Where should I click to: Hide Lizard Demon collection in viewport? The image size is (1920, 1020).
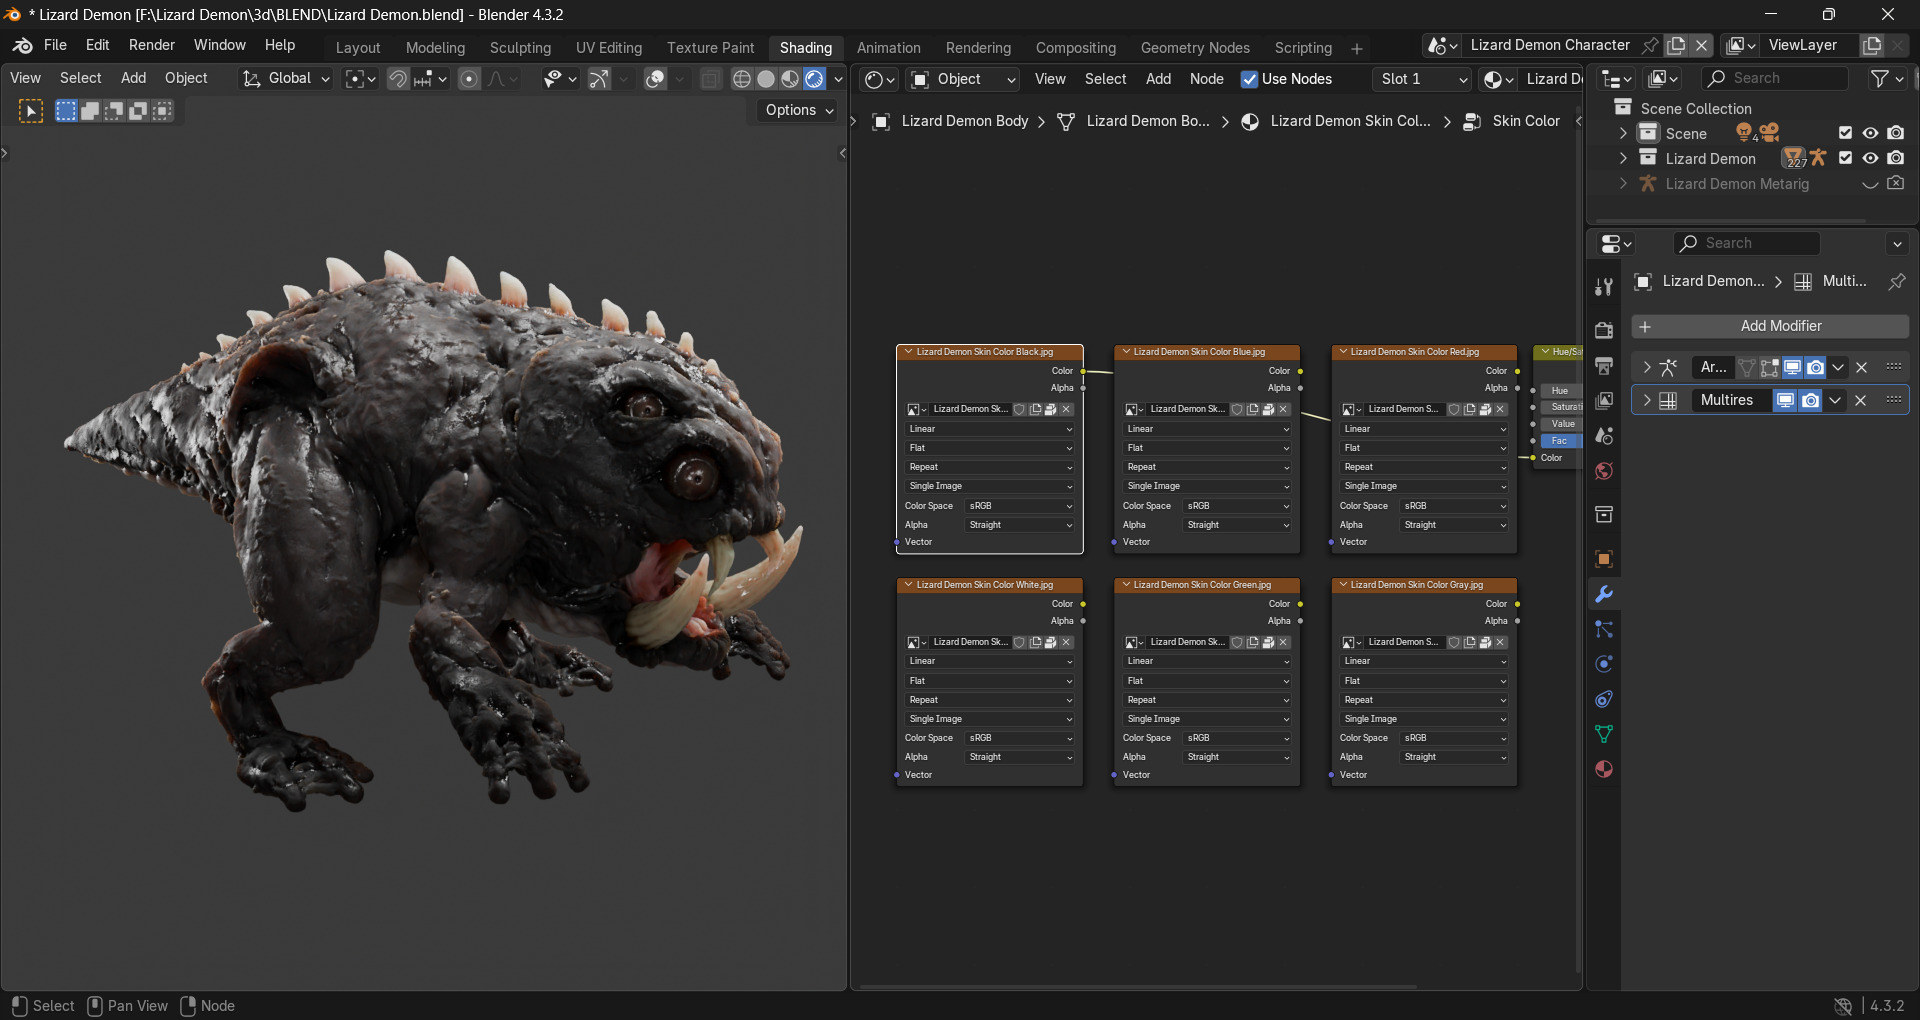point(1870,158)
